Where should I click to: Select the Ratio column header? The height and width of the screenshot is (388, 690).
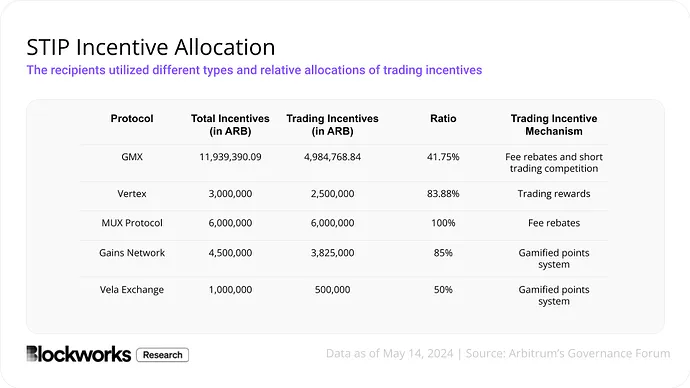point(443,118)
